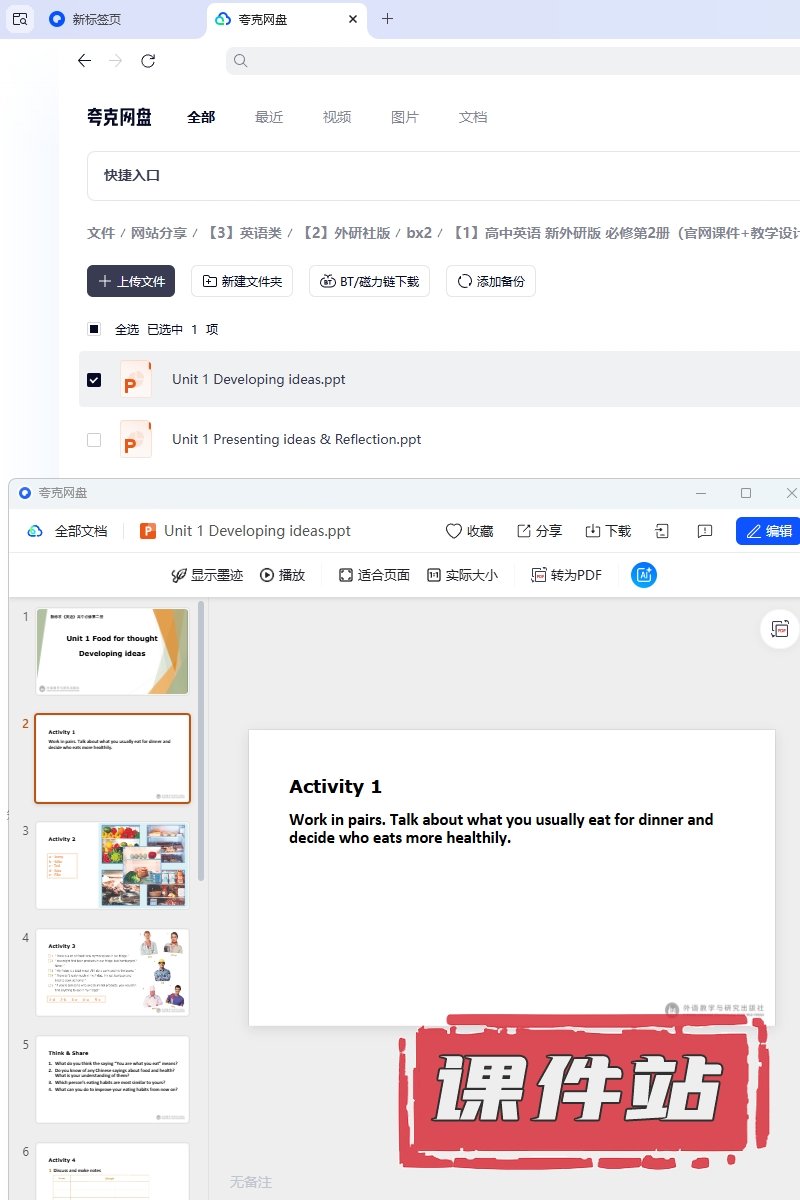Click the 收藏 heart icon

tap(454, 531)
